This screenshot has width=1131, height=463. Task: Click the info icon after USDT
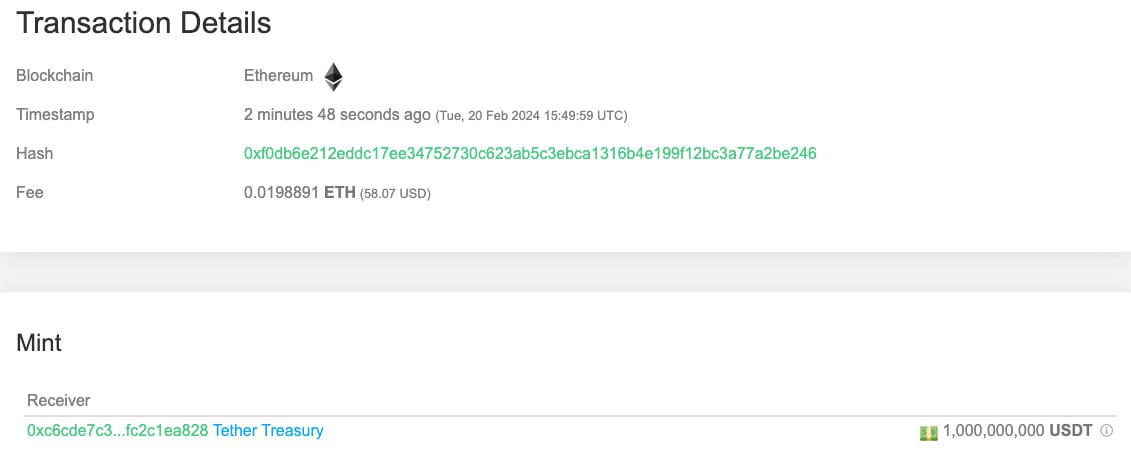(x=1106, y=431)
